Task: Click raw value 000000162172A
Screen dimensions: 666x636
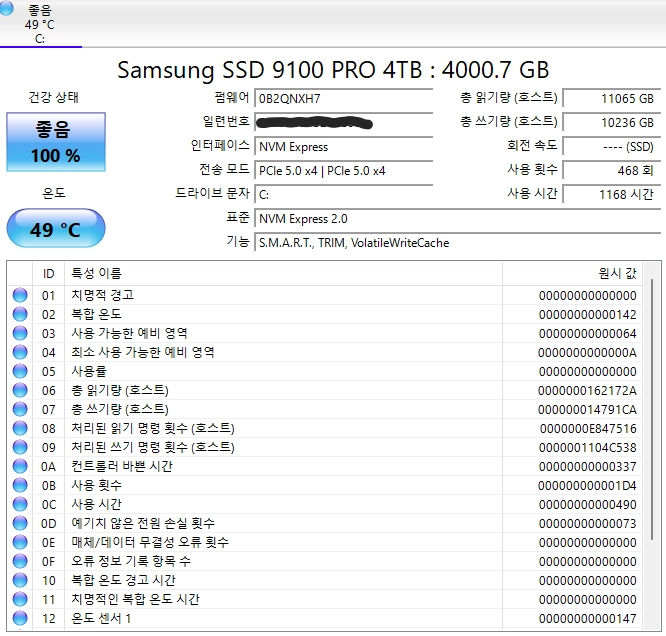Action: 587,391
